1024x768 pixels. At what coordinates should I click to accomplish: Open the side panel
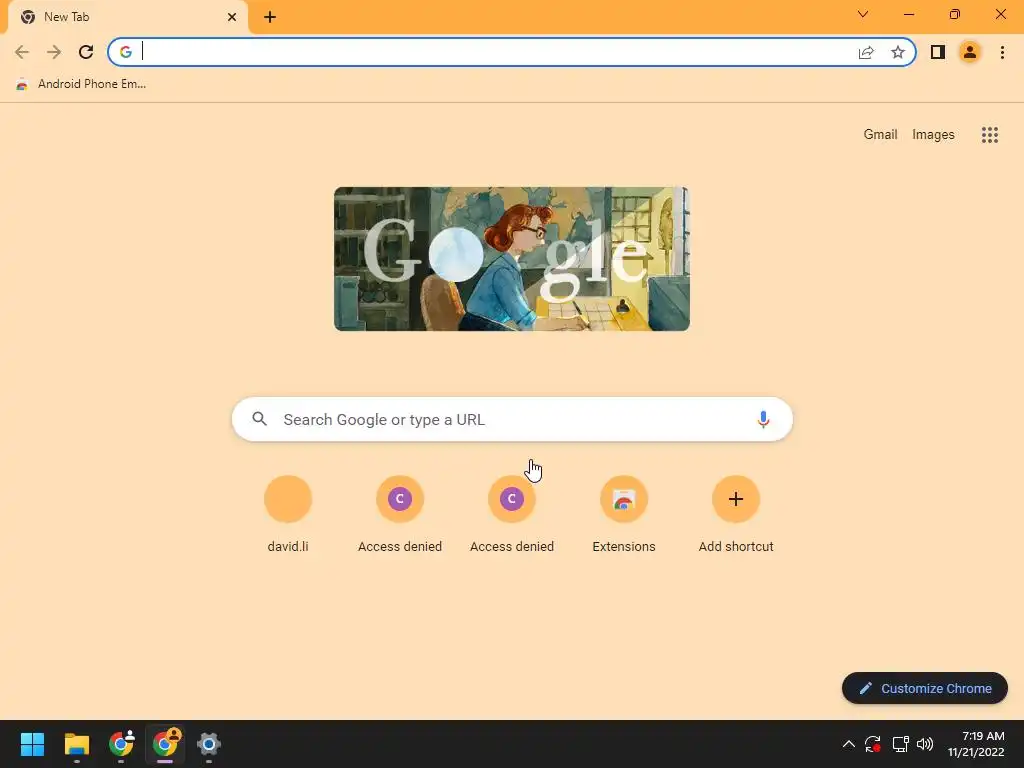938,52
